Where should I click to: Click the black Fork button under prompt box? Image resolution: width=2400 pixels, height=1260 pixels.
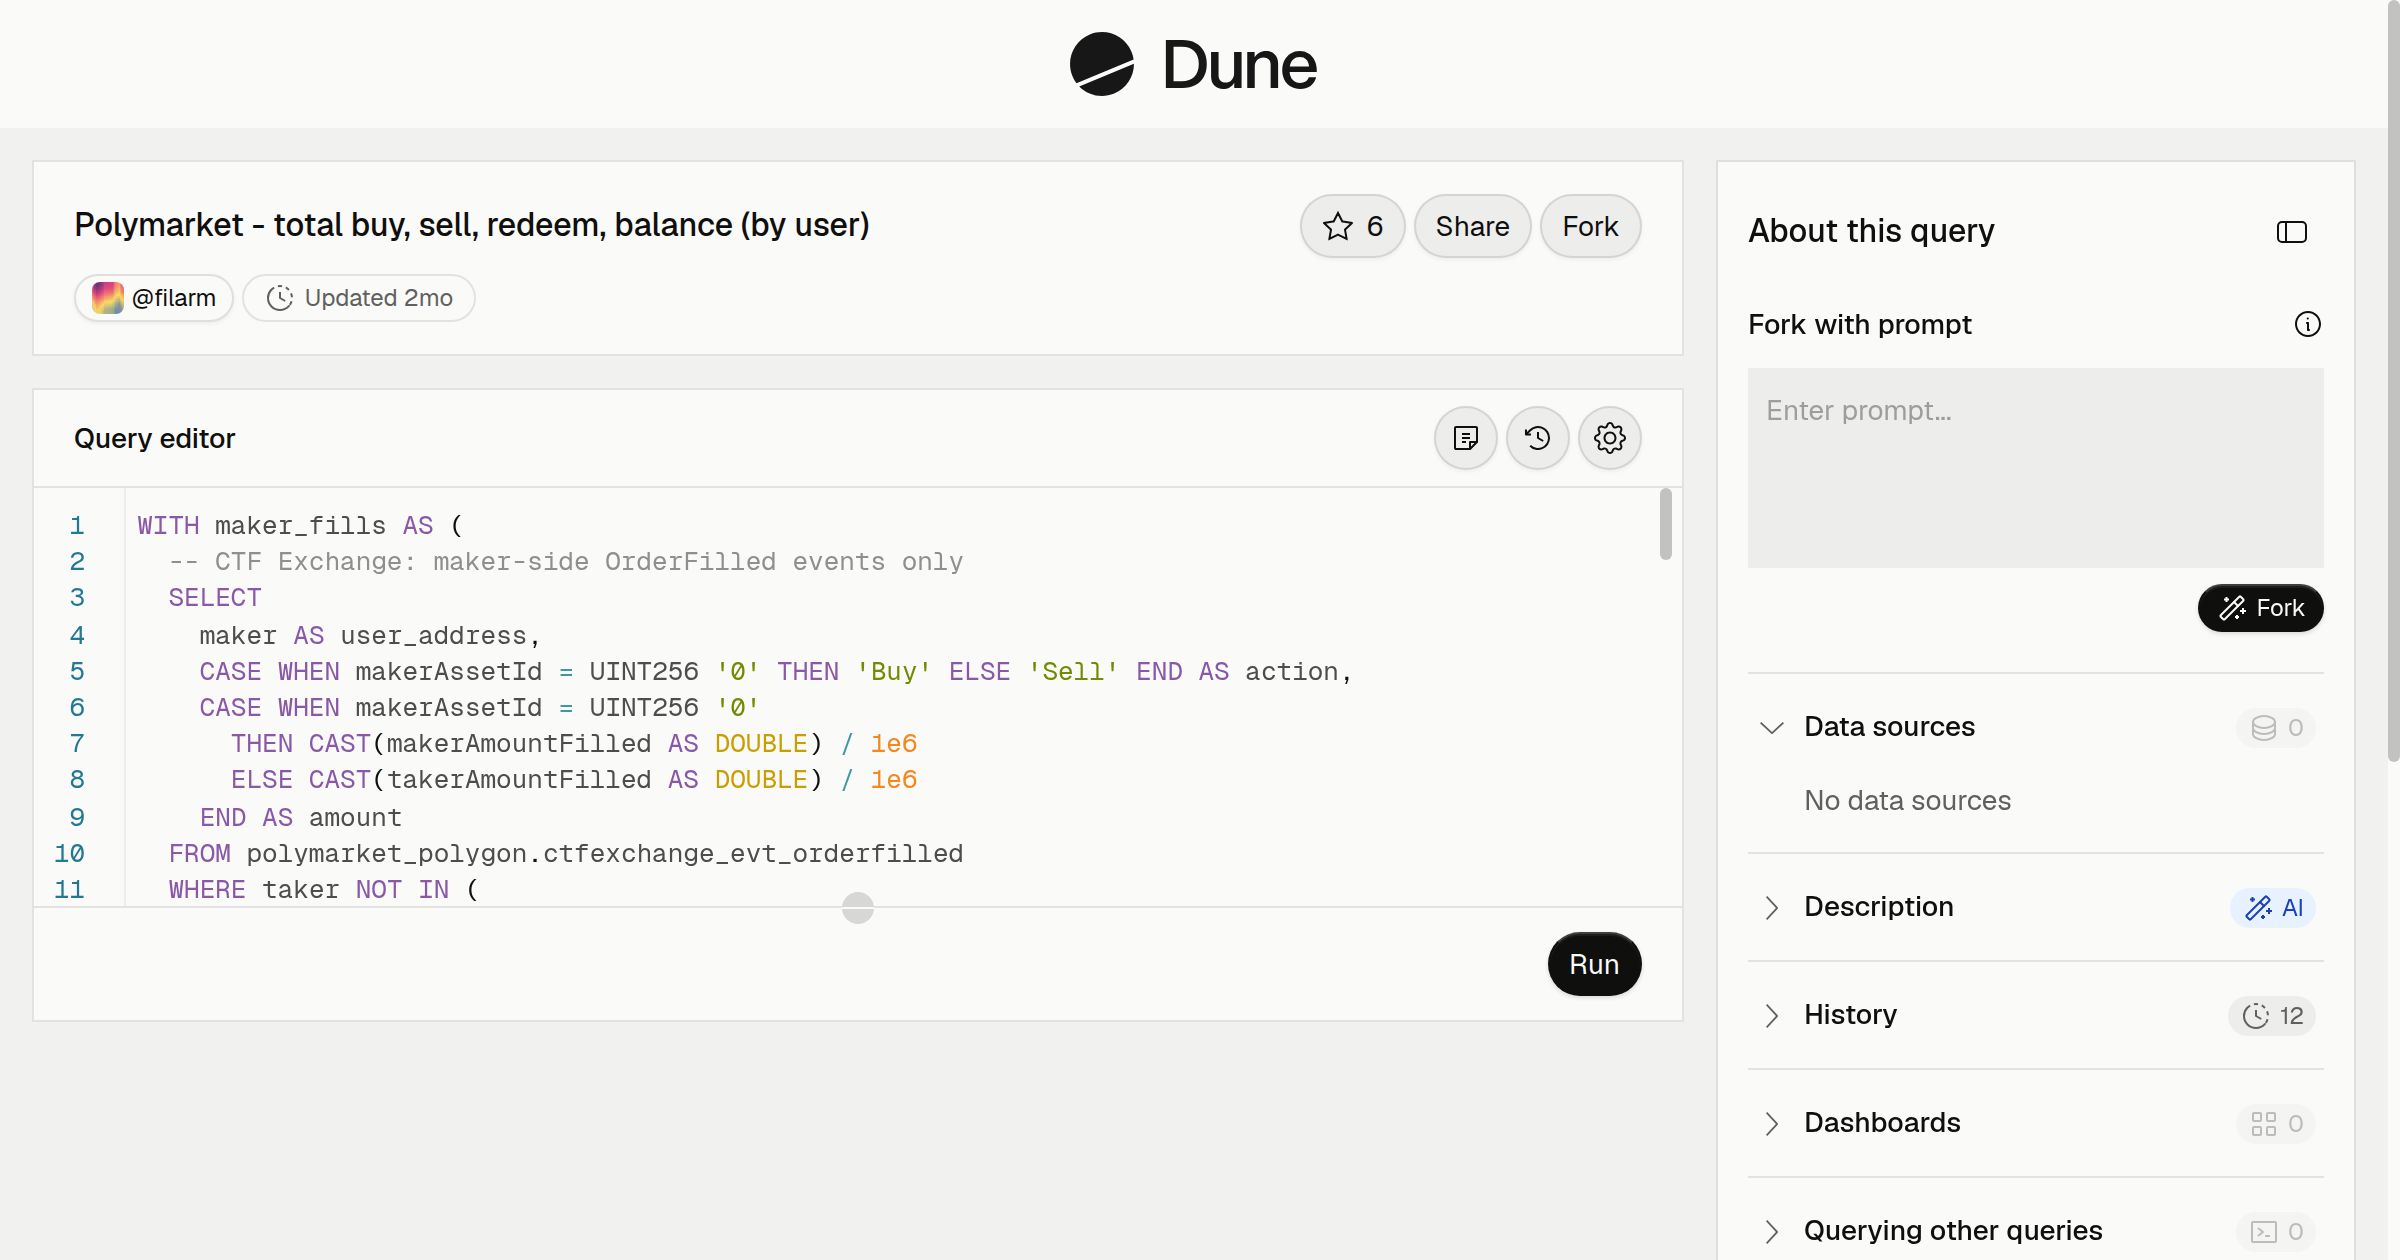(x=2260, y=608)
